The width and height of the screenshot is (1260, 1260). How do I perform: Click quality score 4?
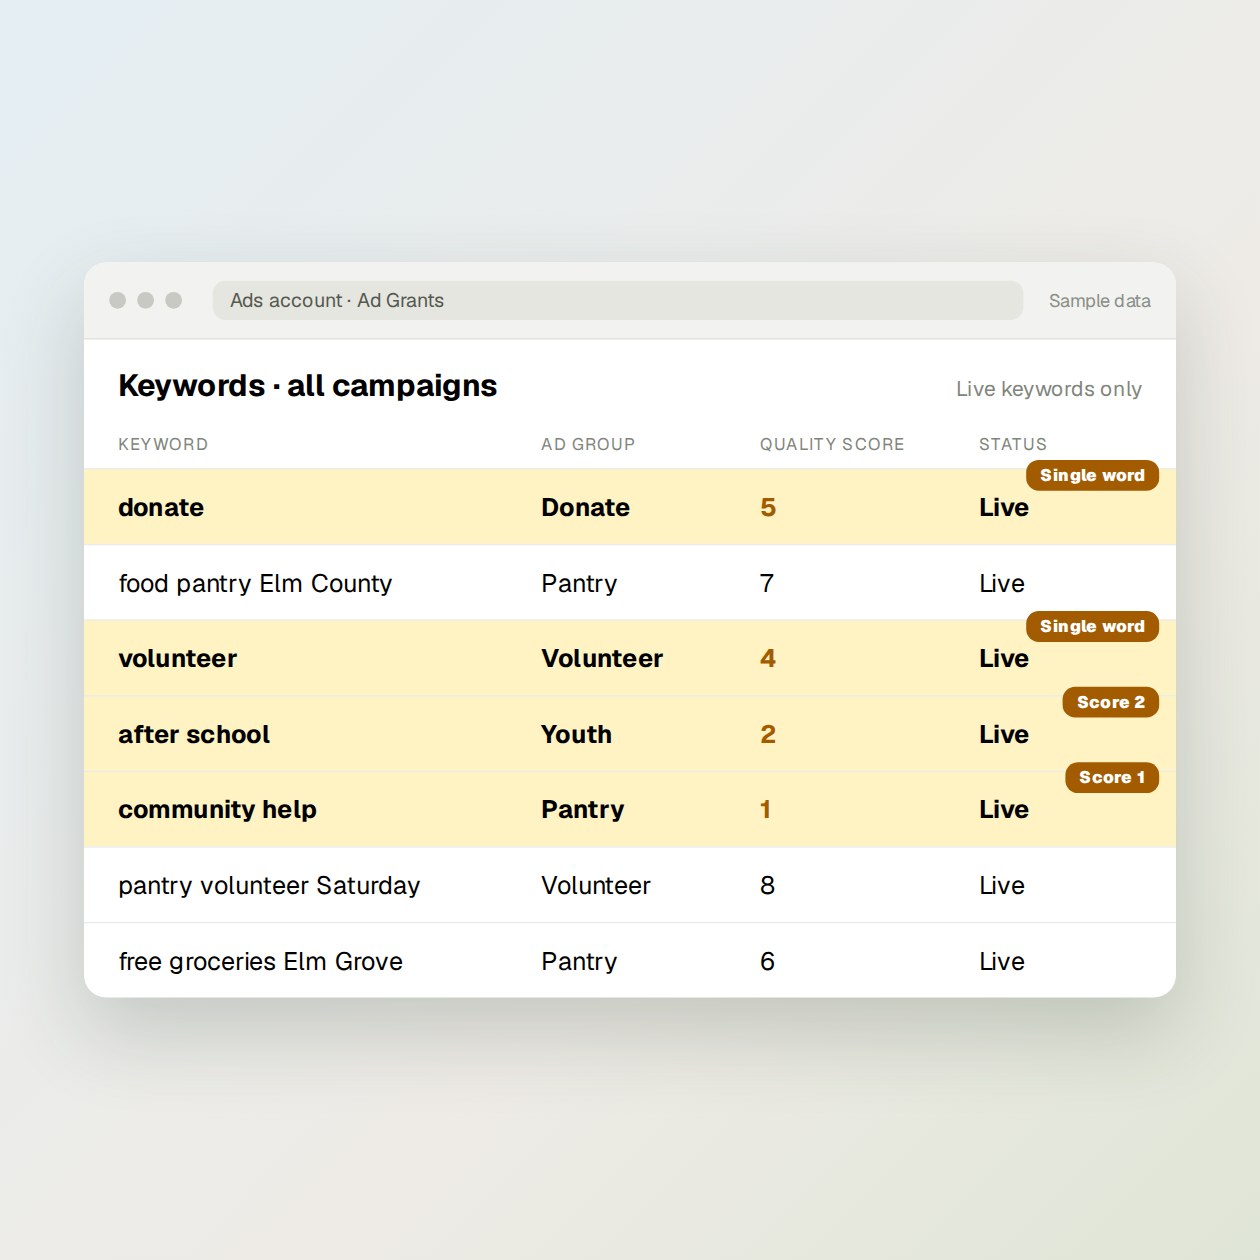point(768,658)
